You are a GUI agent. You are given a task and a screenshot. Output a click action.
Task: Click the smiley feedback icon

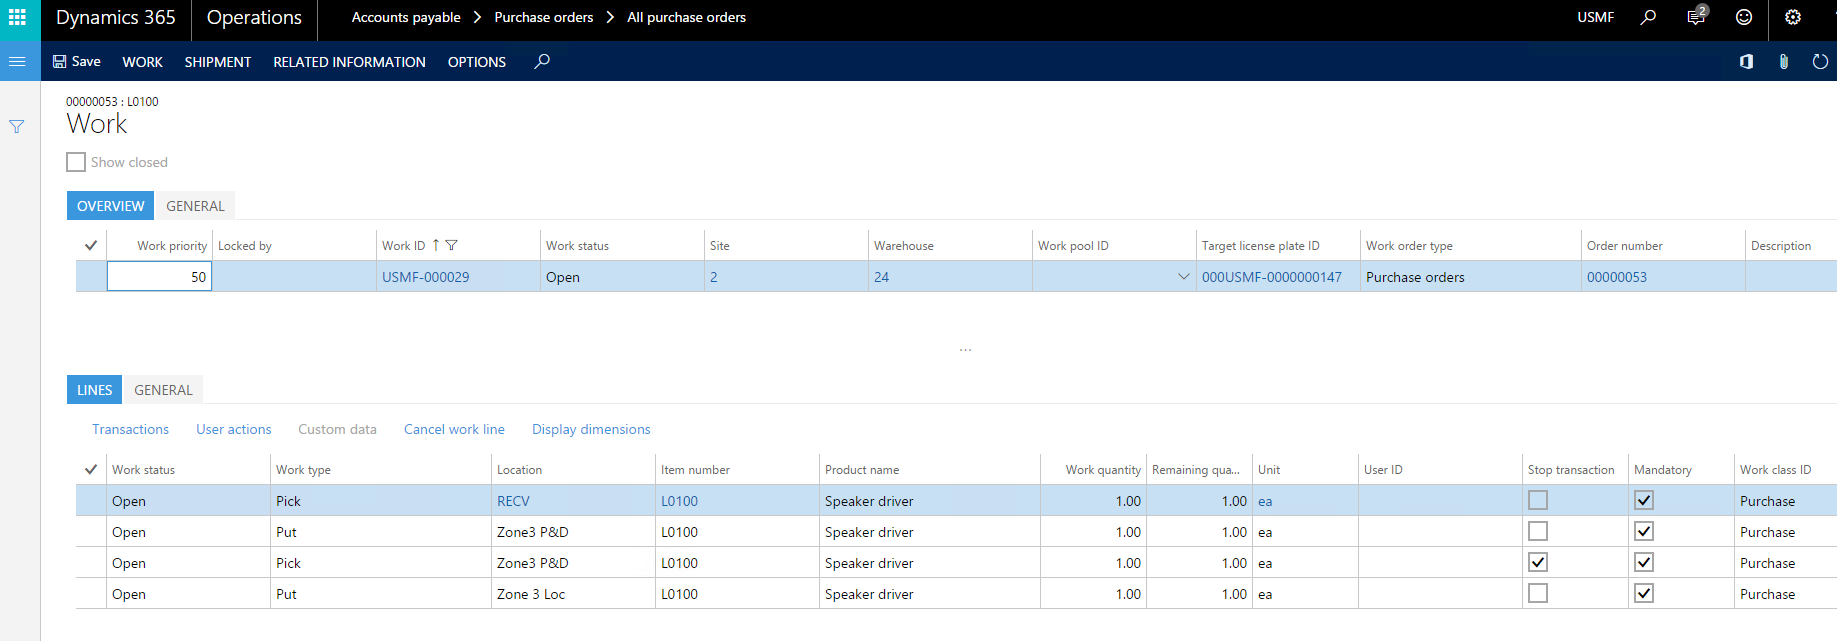(x=1744, y=17)
